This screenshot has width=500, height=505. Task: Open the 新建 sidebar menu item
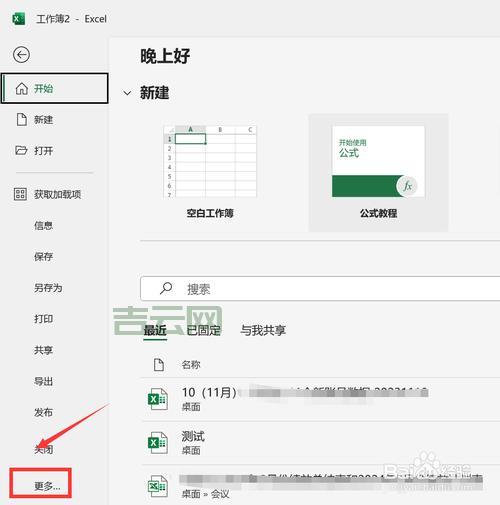43,120
